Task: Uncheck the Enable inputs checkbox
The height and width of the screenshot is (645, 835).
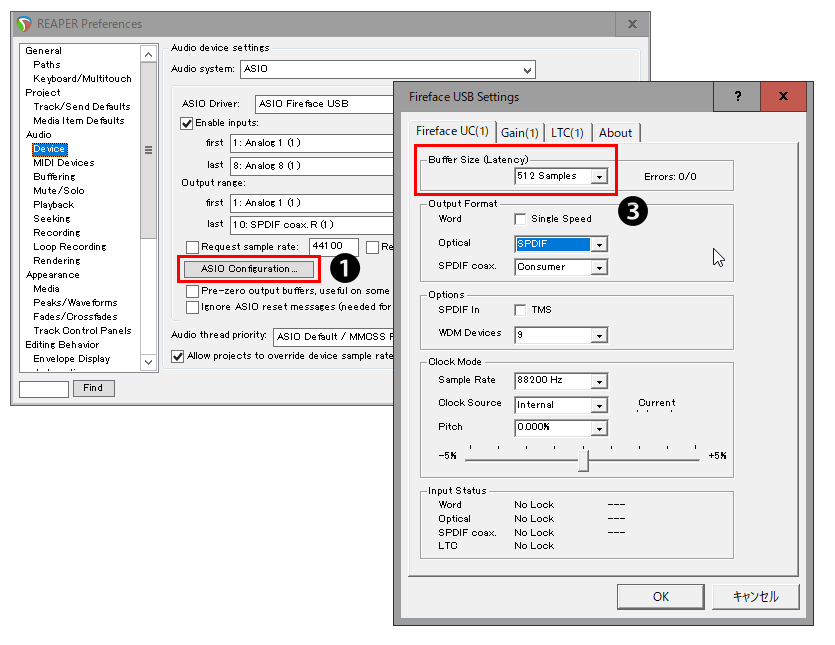Action: coord(187,123)
